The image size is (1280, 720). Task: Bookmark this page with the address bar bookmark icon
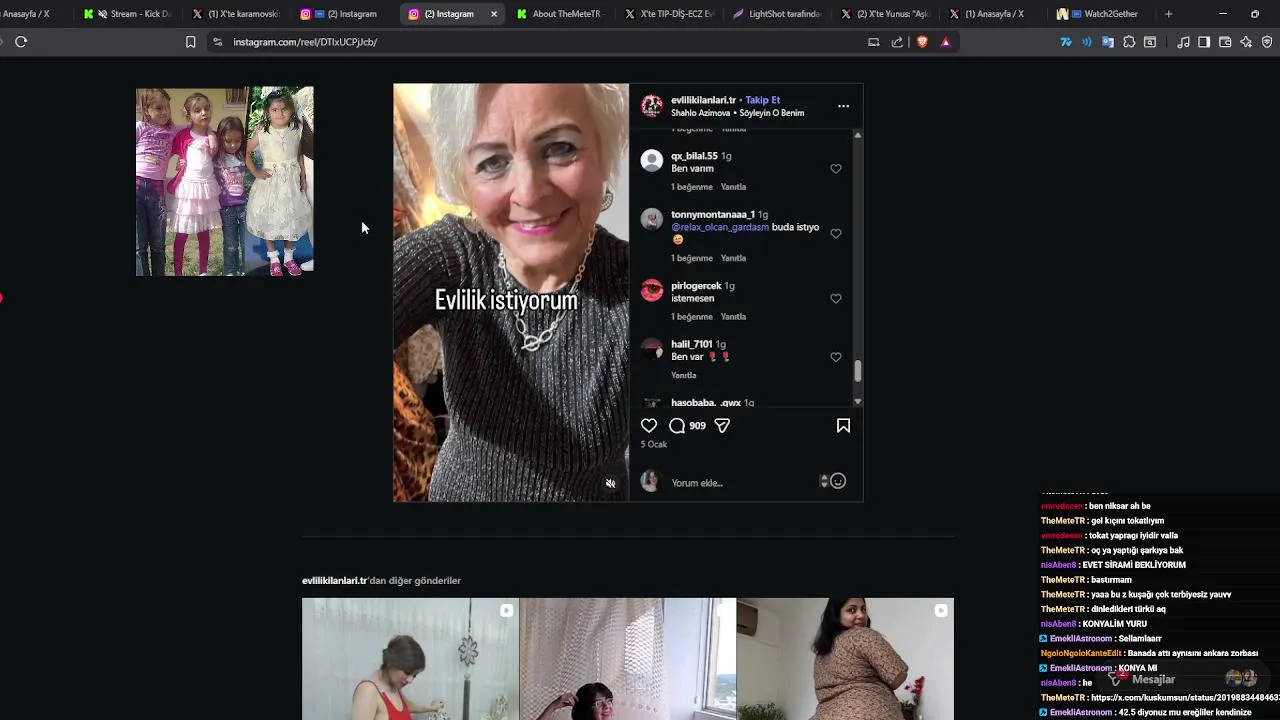coord(190,42)
